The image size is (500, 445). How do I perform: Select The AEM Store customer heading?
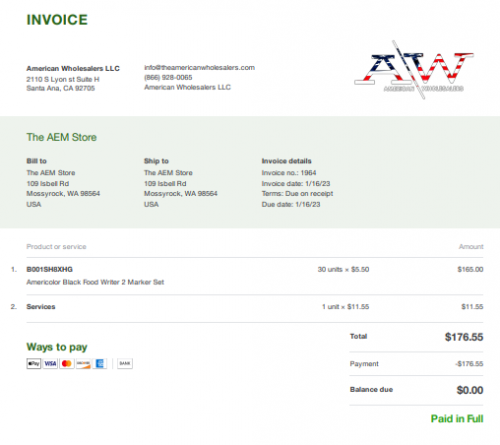(62, 137)
